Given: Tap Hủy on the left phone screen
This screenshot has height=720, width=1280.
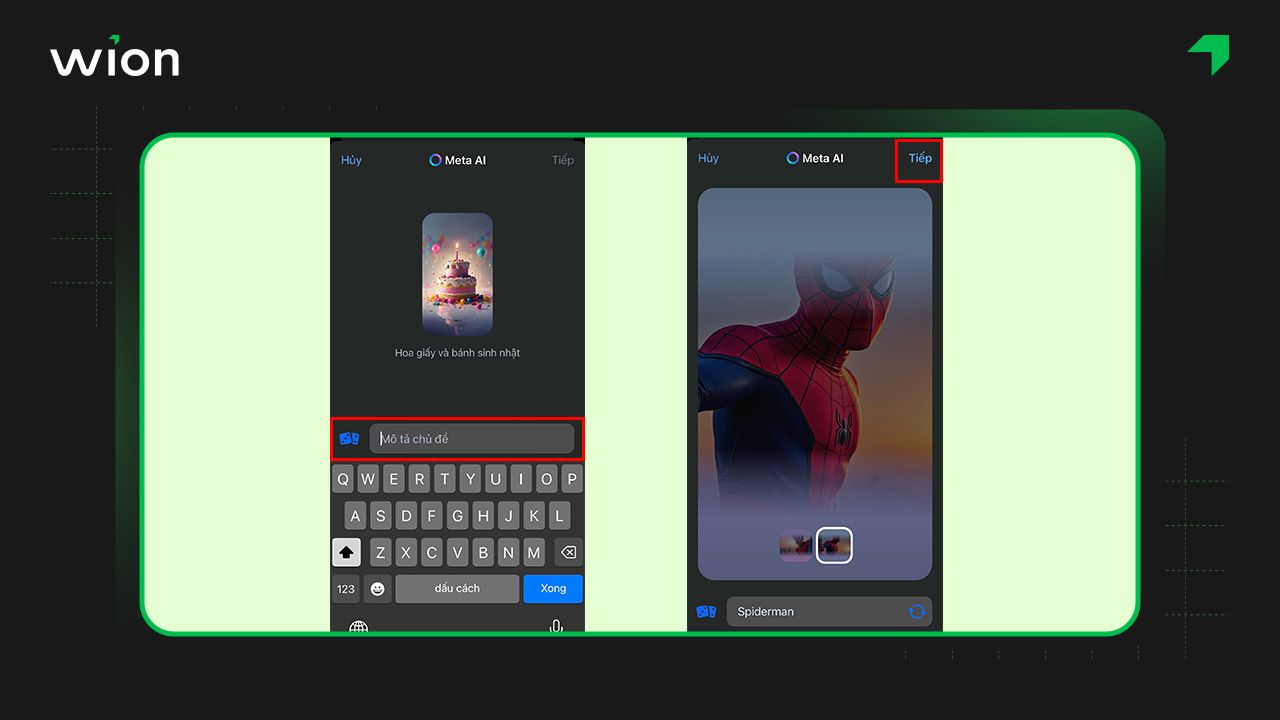Looking at the screenshot, I should [x=351, y=160].
